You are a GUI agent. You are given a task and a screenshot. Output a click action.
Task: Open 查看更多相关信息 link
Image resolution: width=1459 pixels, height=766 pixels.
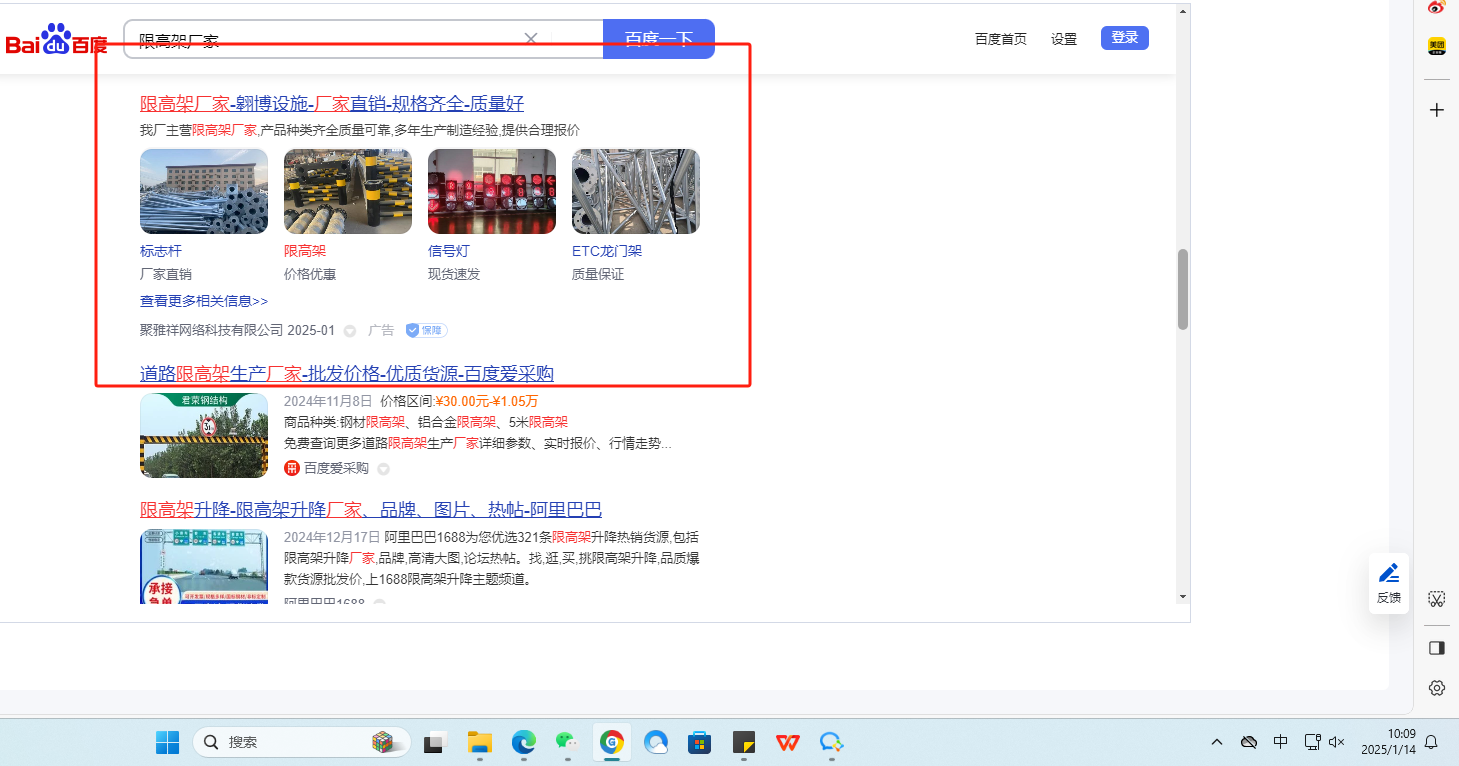point(204,301)
